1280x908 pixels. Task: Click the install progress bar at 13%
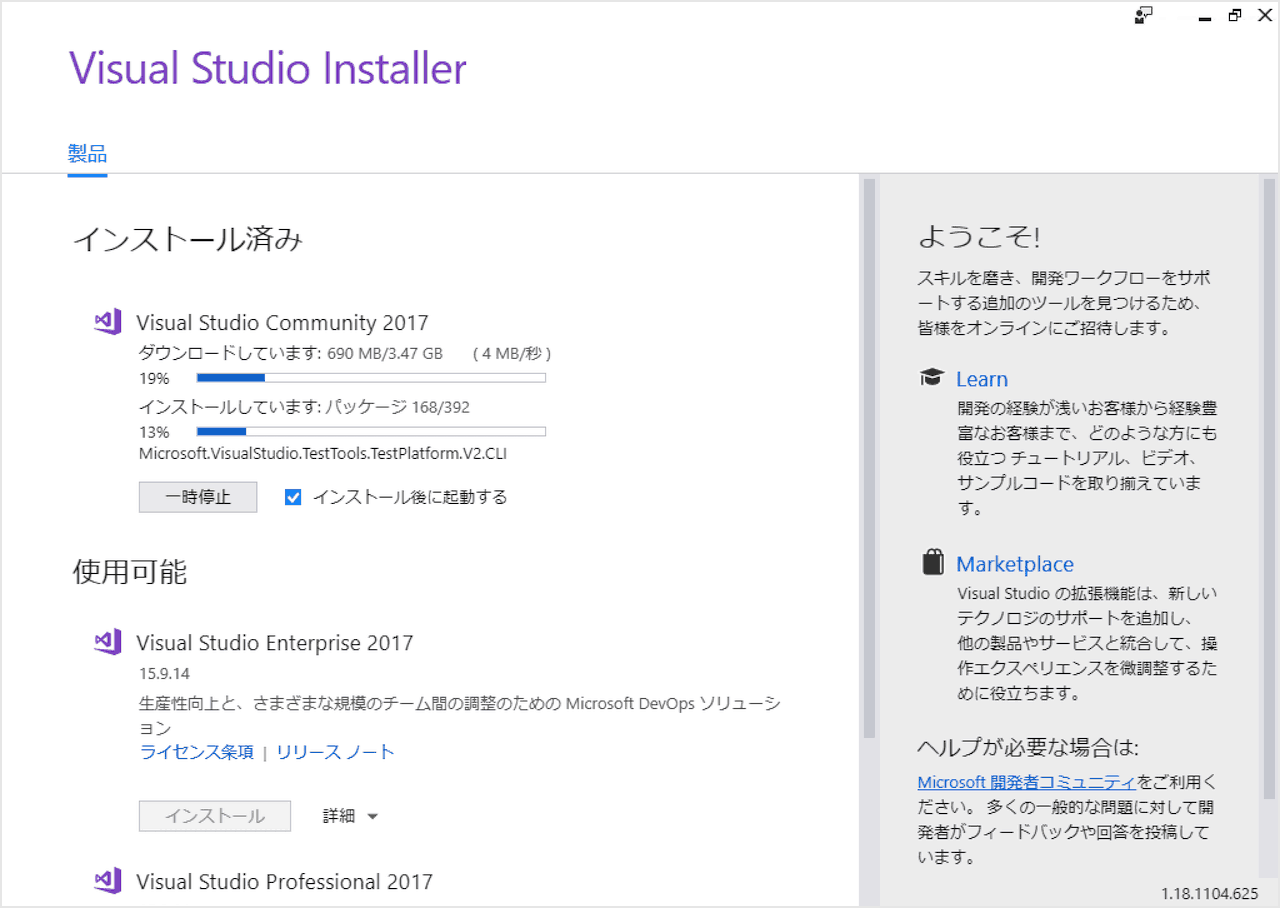[x=371, y=432]
